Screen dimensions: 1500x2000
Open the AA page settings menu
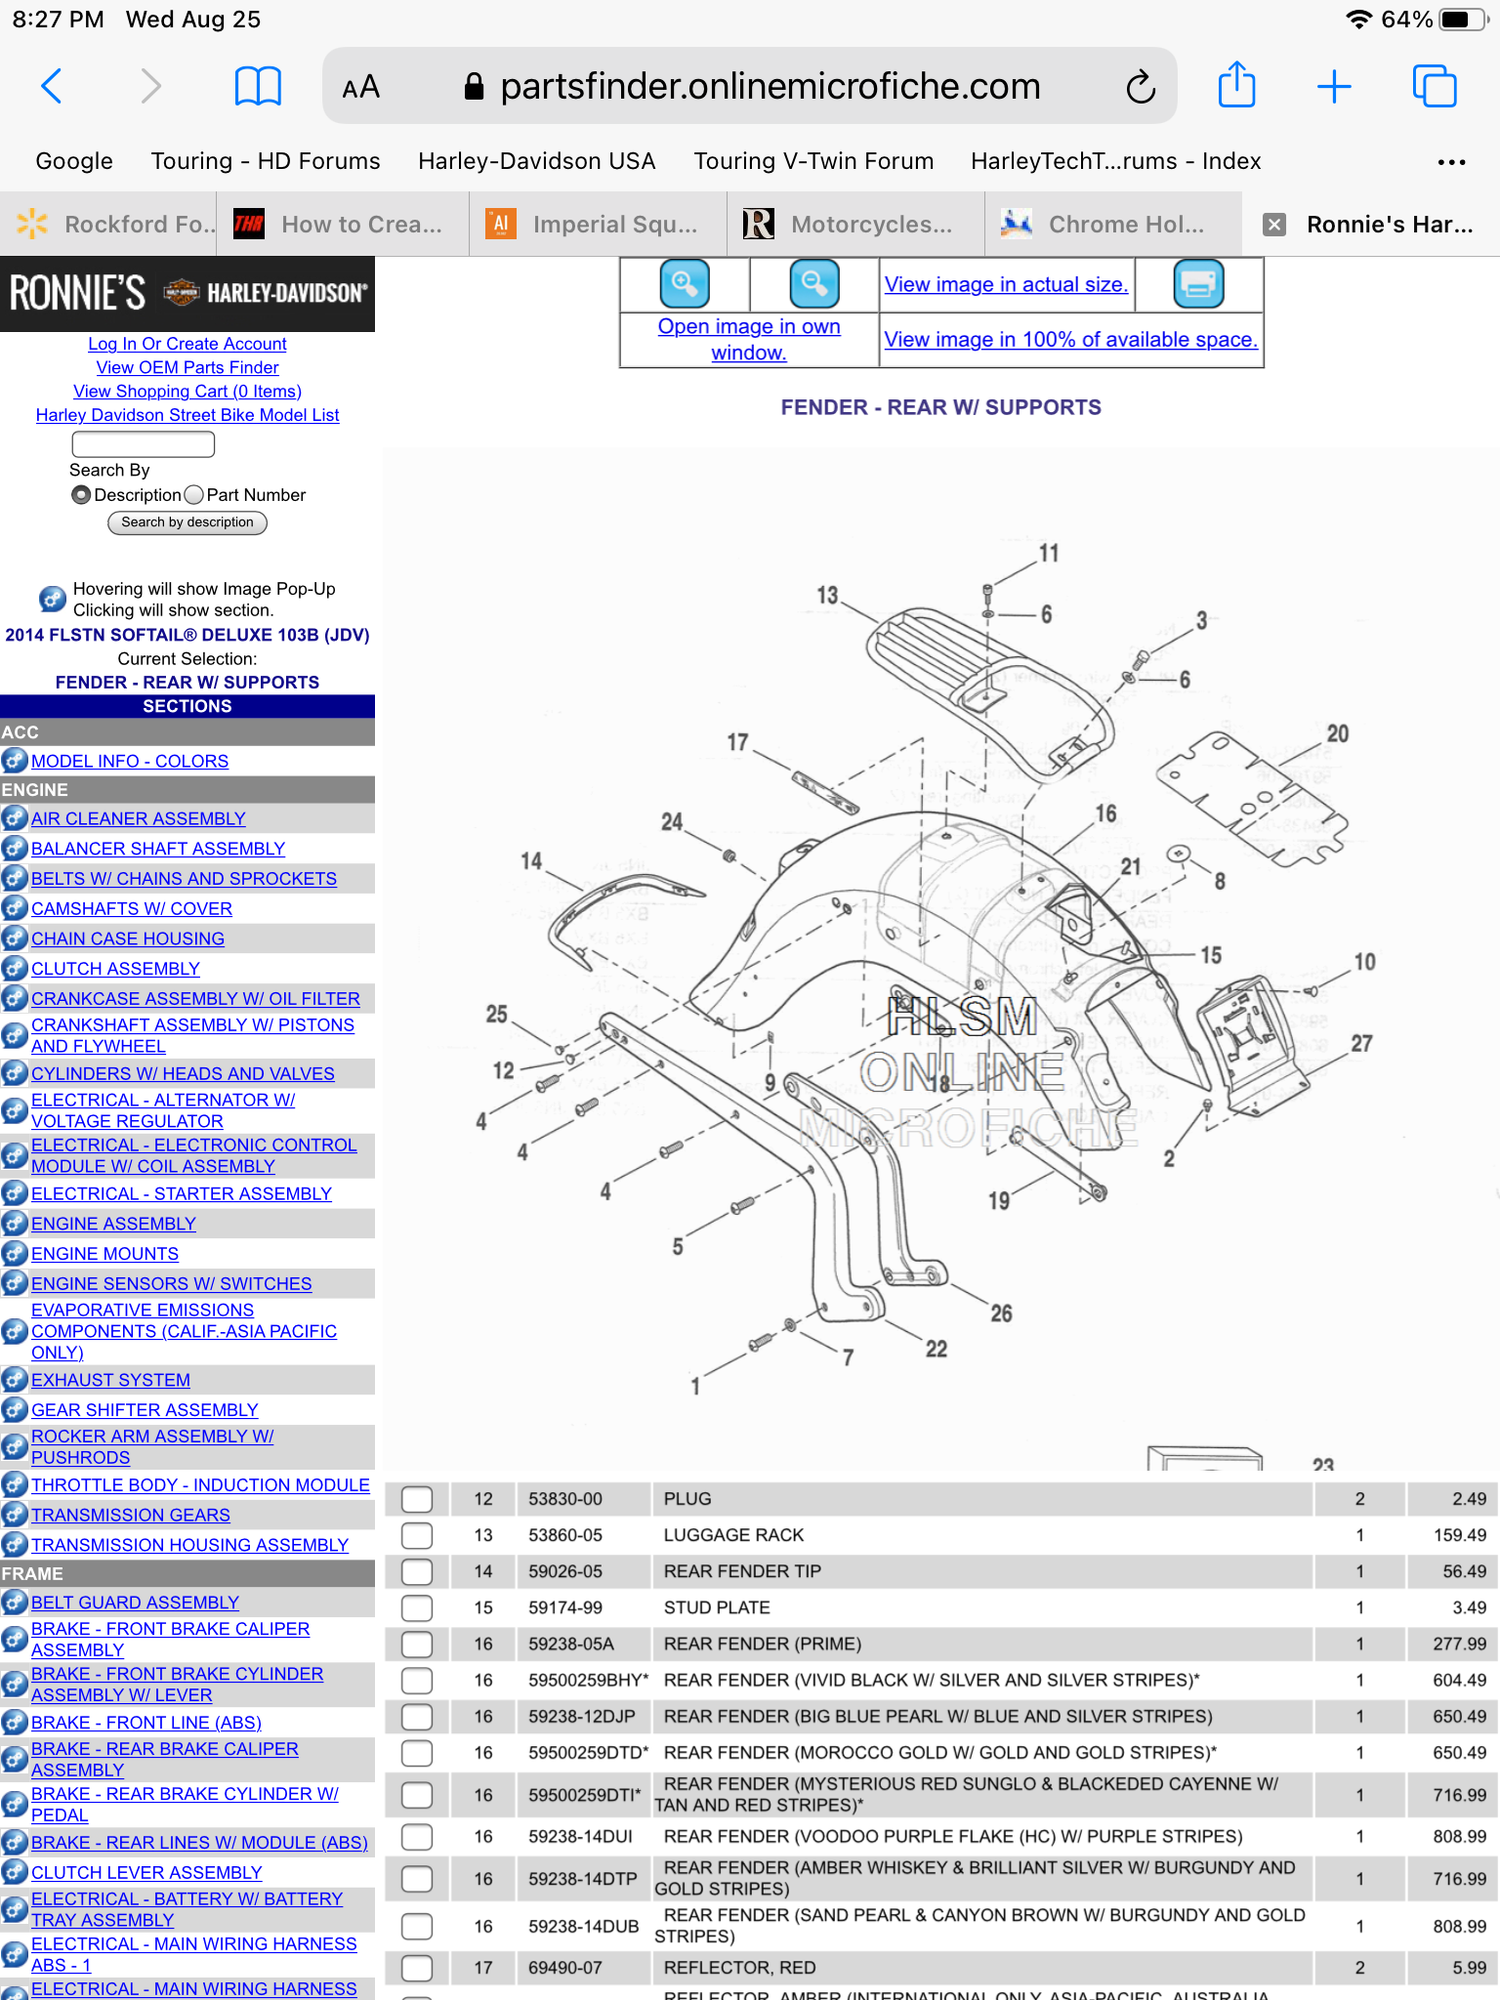pyautogui.click(x=361, y=88)
